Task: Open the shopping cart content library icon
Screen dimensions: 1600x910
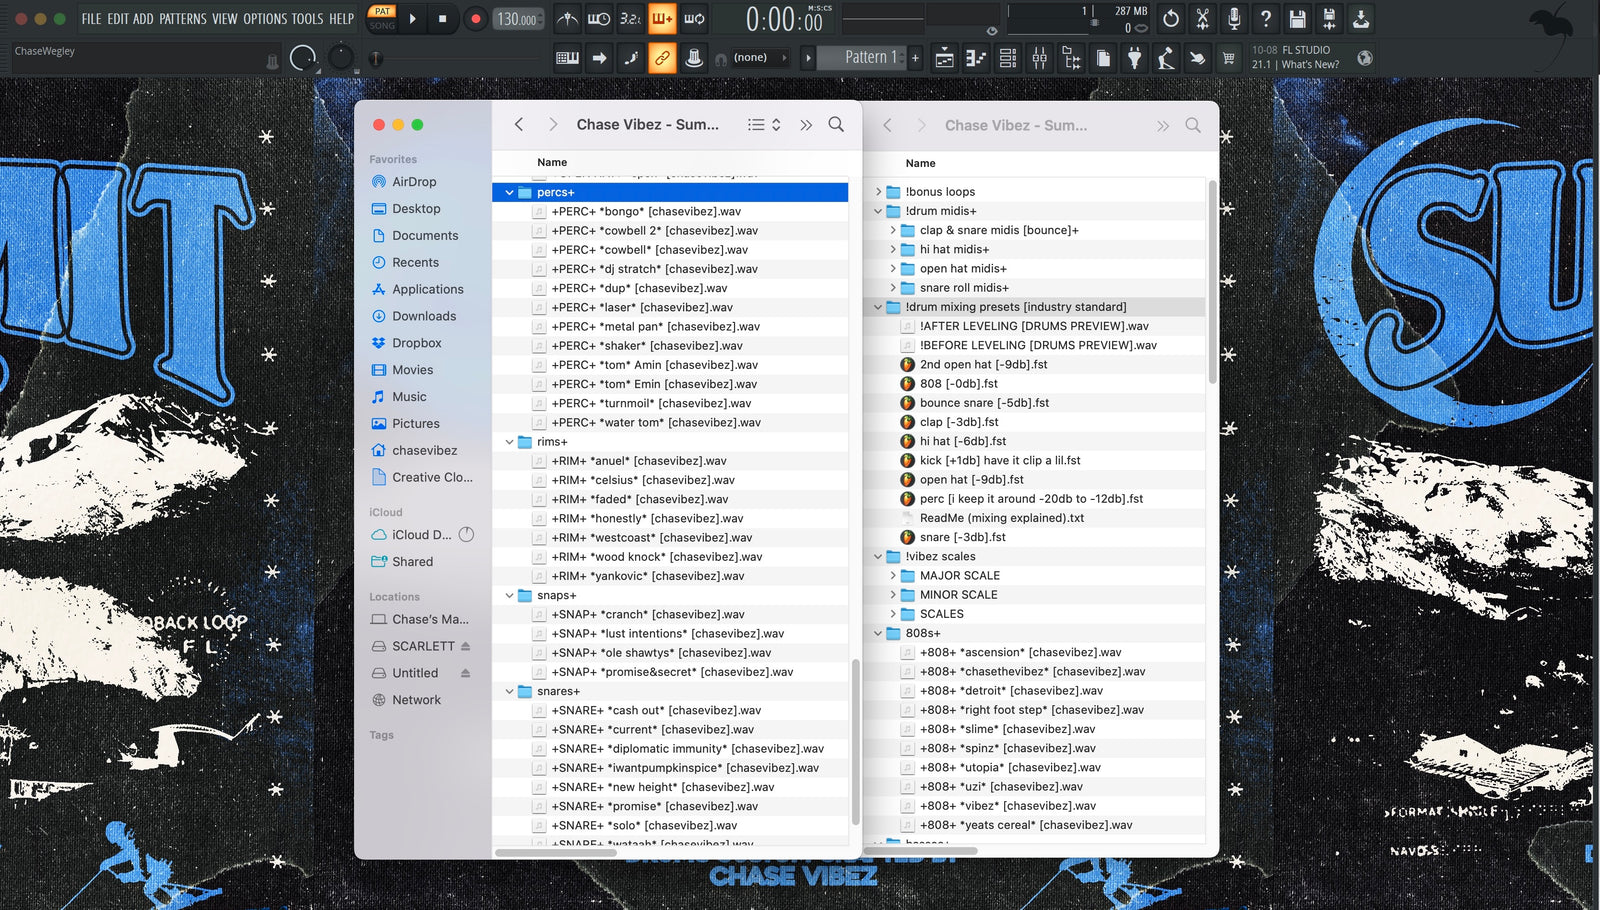Action: (1229, 59)
